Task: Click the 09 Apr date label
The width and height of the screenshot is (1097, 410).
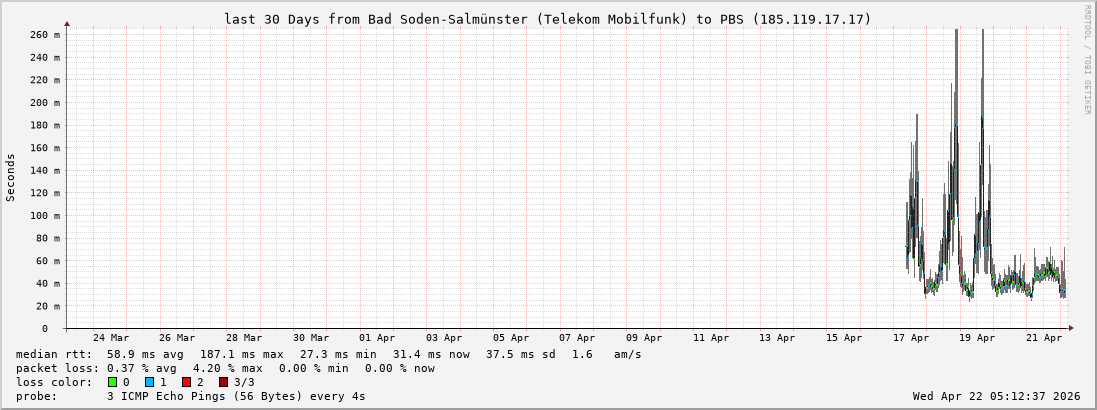Action: point(644,338)
